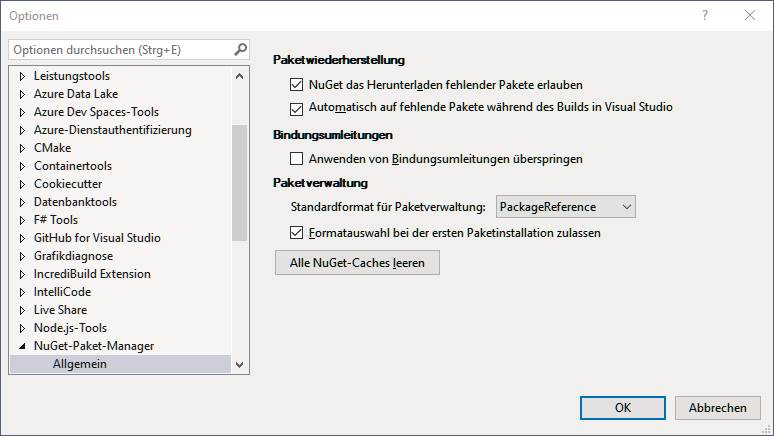
Task: Toggle Formatauswahl bei der ersten Paketinstallation zulassen
Action: point(296,233)
